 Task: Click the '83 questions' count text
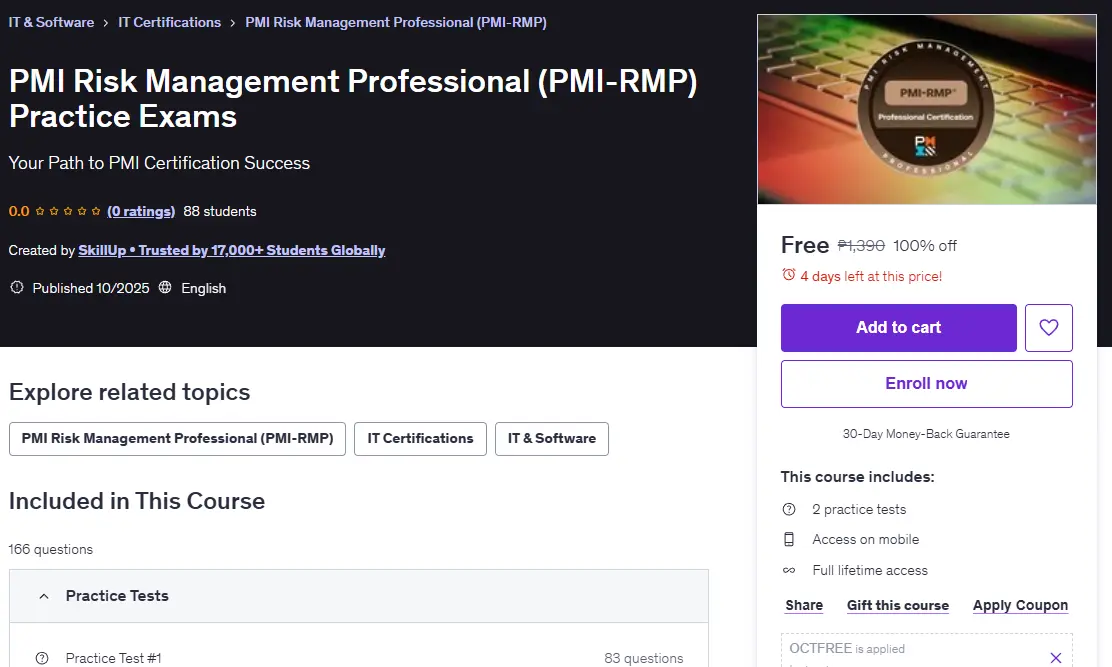[643, 658]
